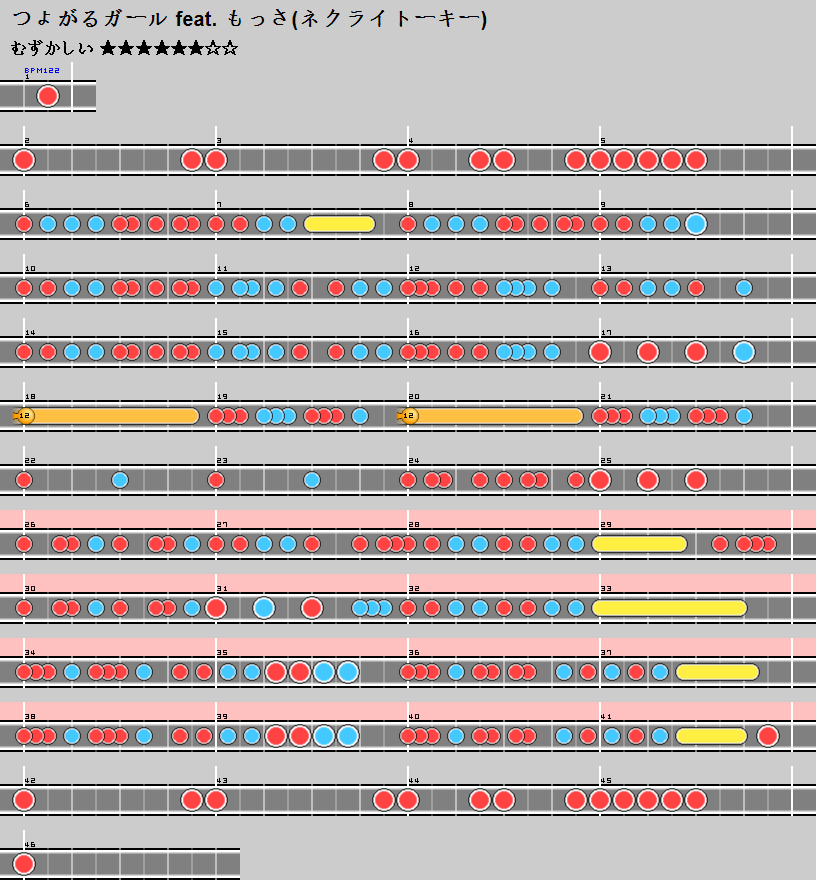Click the yellow drumroll bar in measure 29
The width and height of the screenshot is (816, 880).
point(640,544)
